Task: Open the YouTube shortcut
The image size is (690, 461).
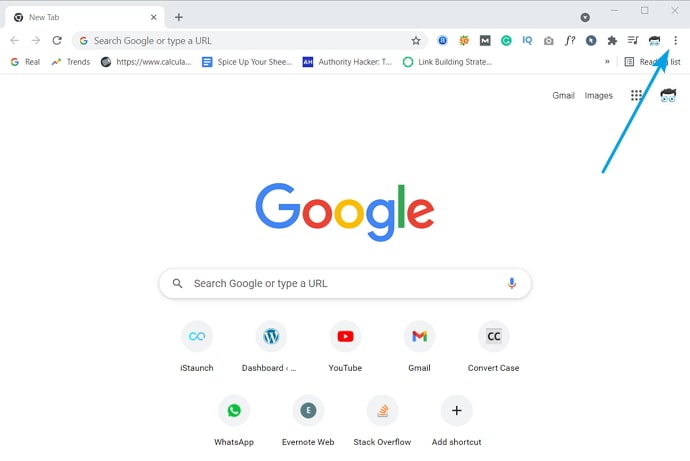Action: tap(345, 347)
